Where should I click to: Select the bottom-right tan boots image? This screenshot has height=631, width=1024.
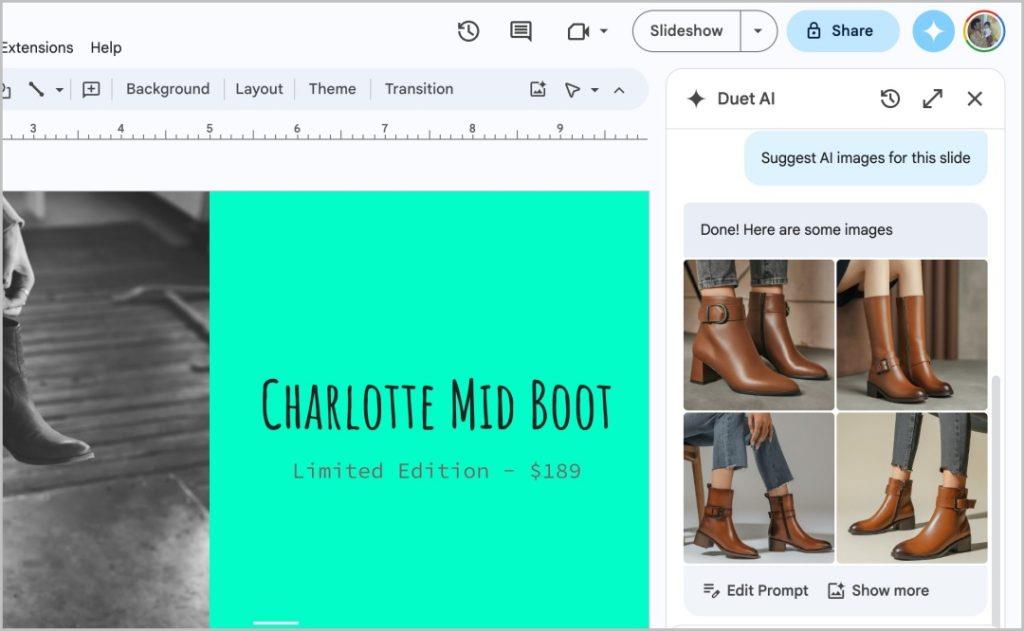[912, 487]
